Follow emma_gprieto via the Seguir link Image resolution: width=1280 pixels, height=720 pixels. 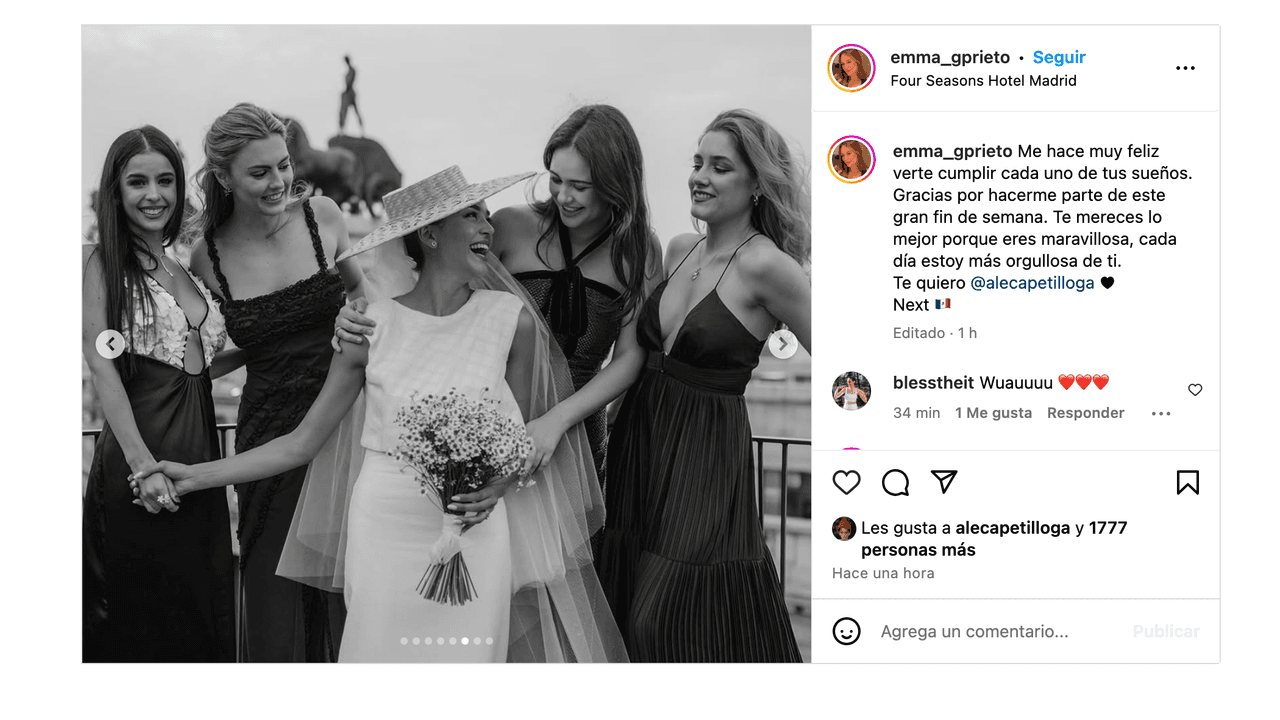1059,57
